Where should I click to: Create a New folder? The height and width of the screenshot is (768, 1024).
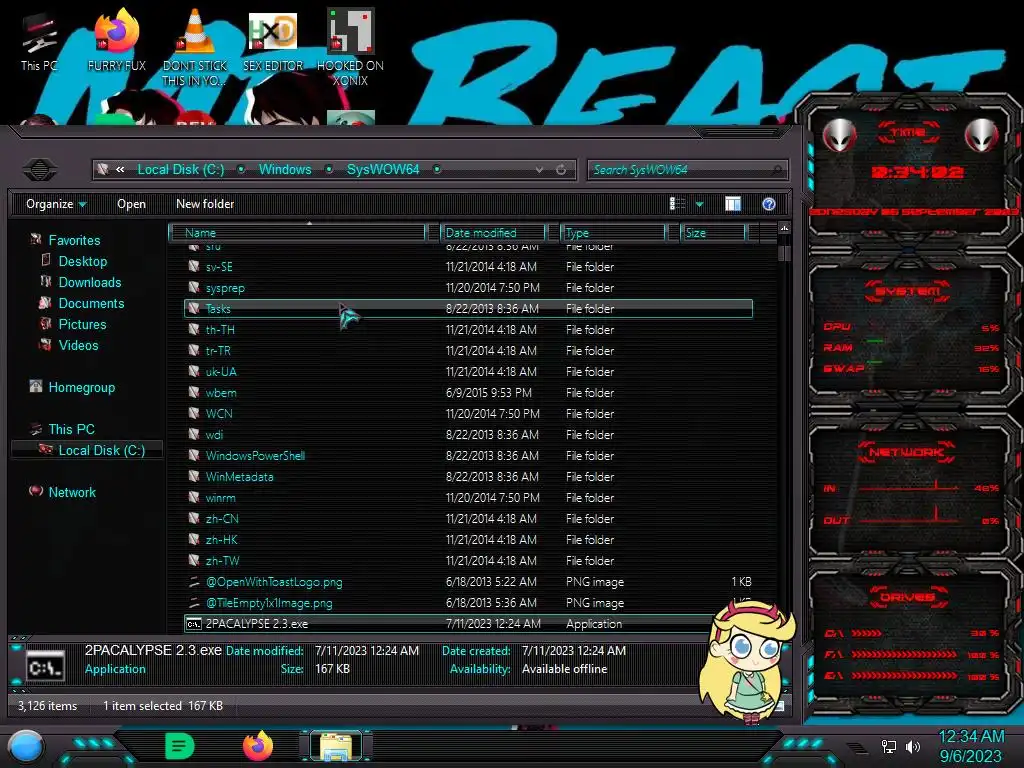pos(205,204)
